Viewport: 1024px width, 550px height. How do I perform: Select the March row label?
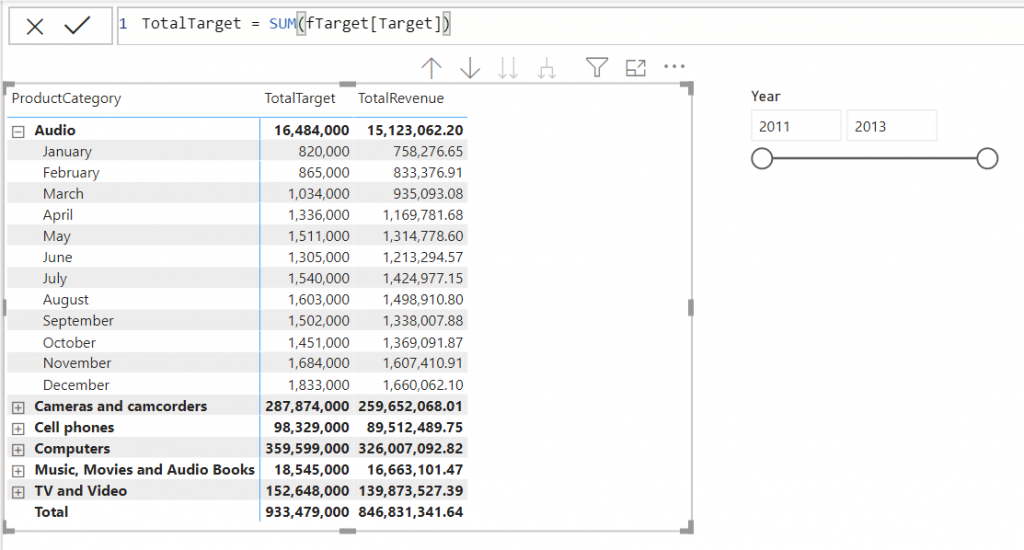coord(63,194)
